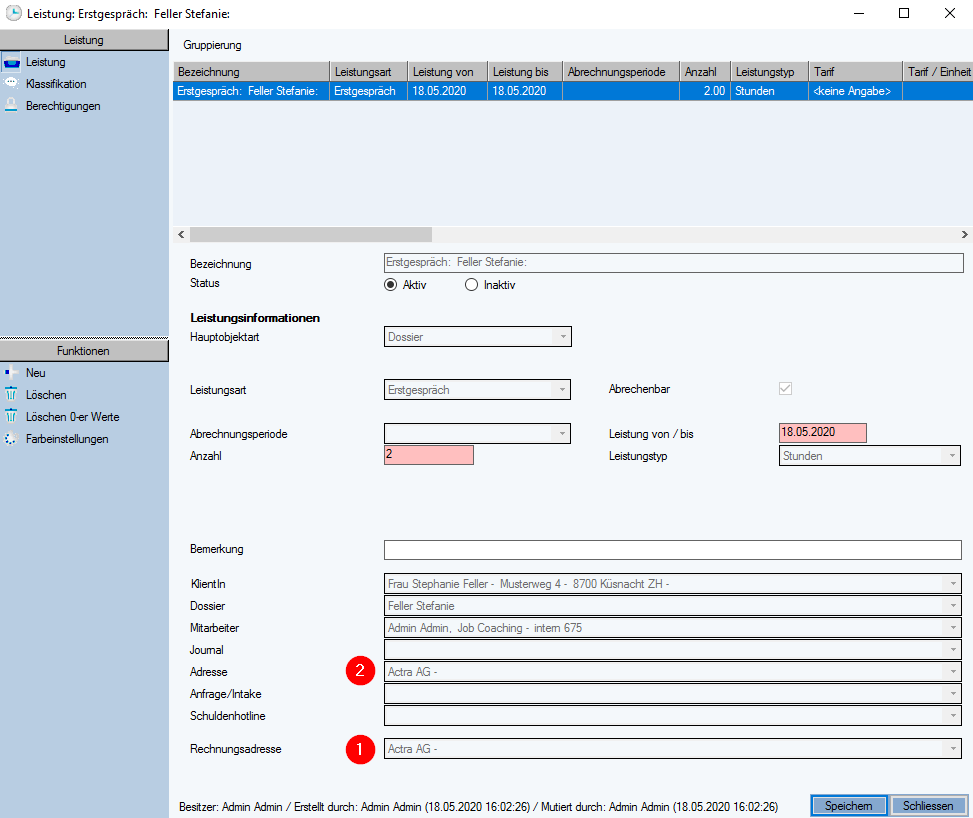Focus the Leistung von / bis date field

tap(823, 433)
